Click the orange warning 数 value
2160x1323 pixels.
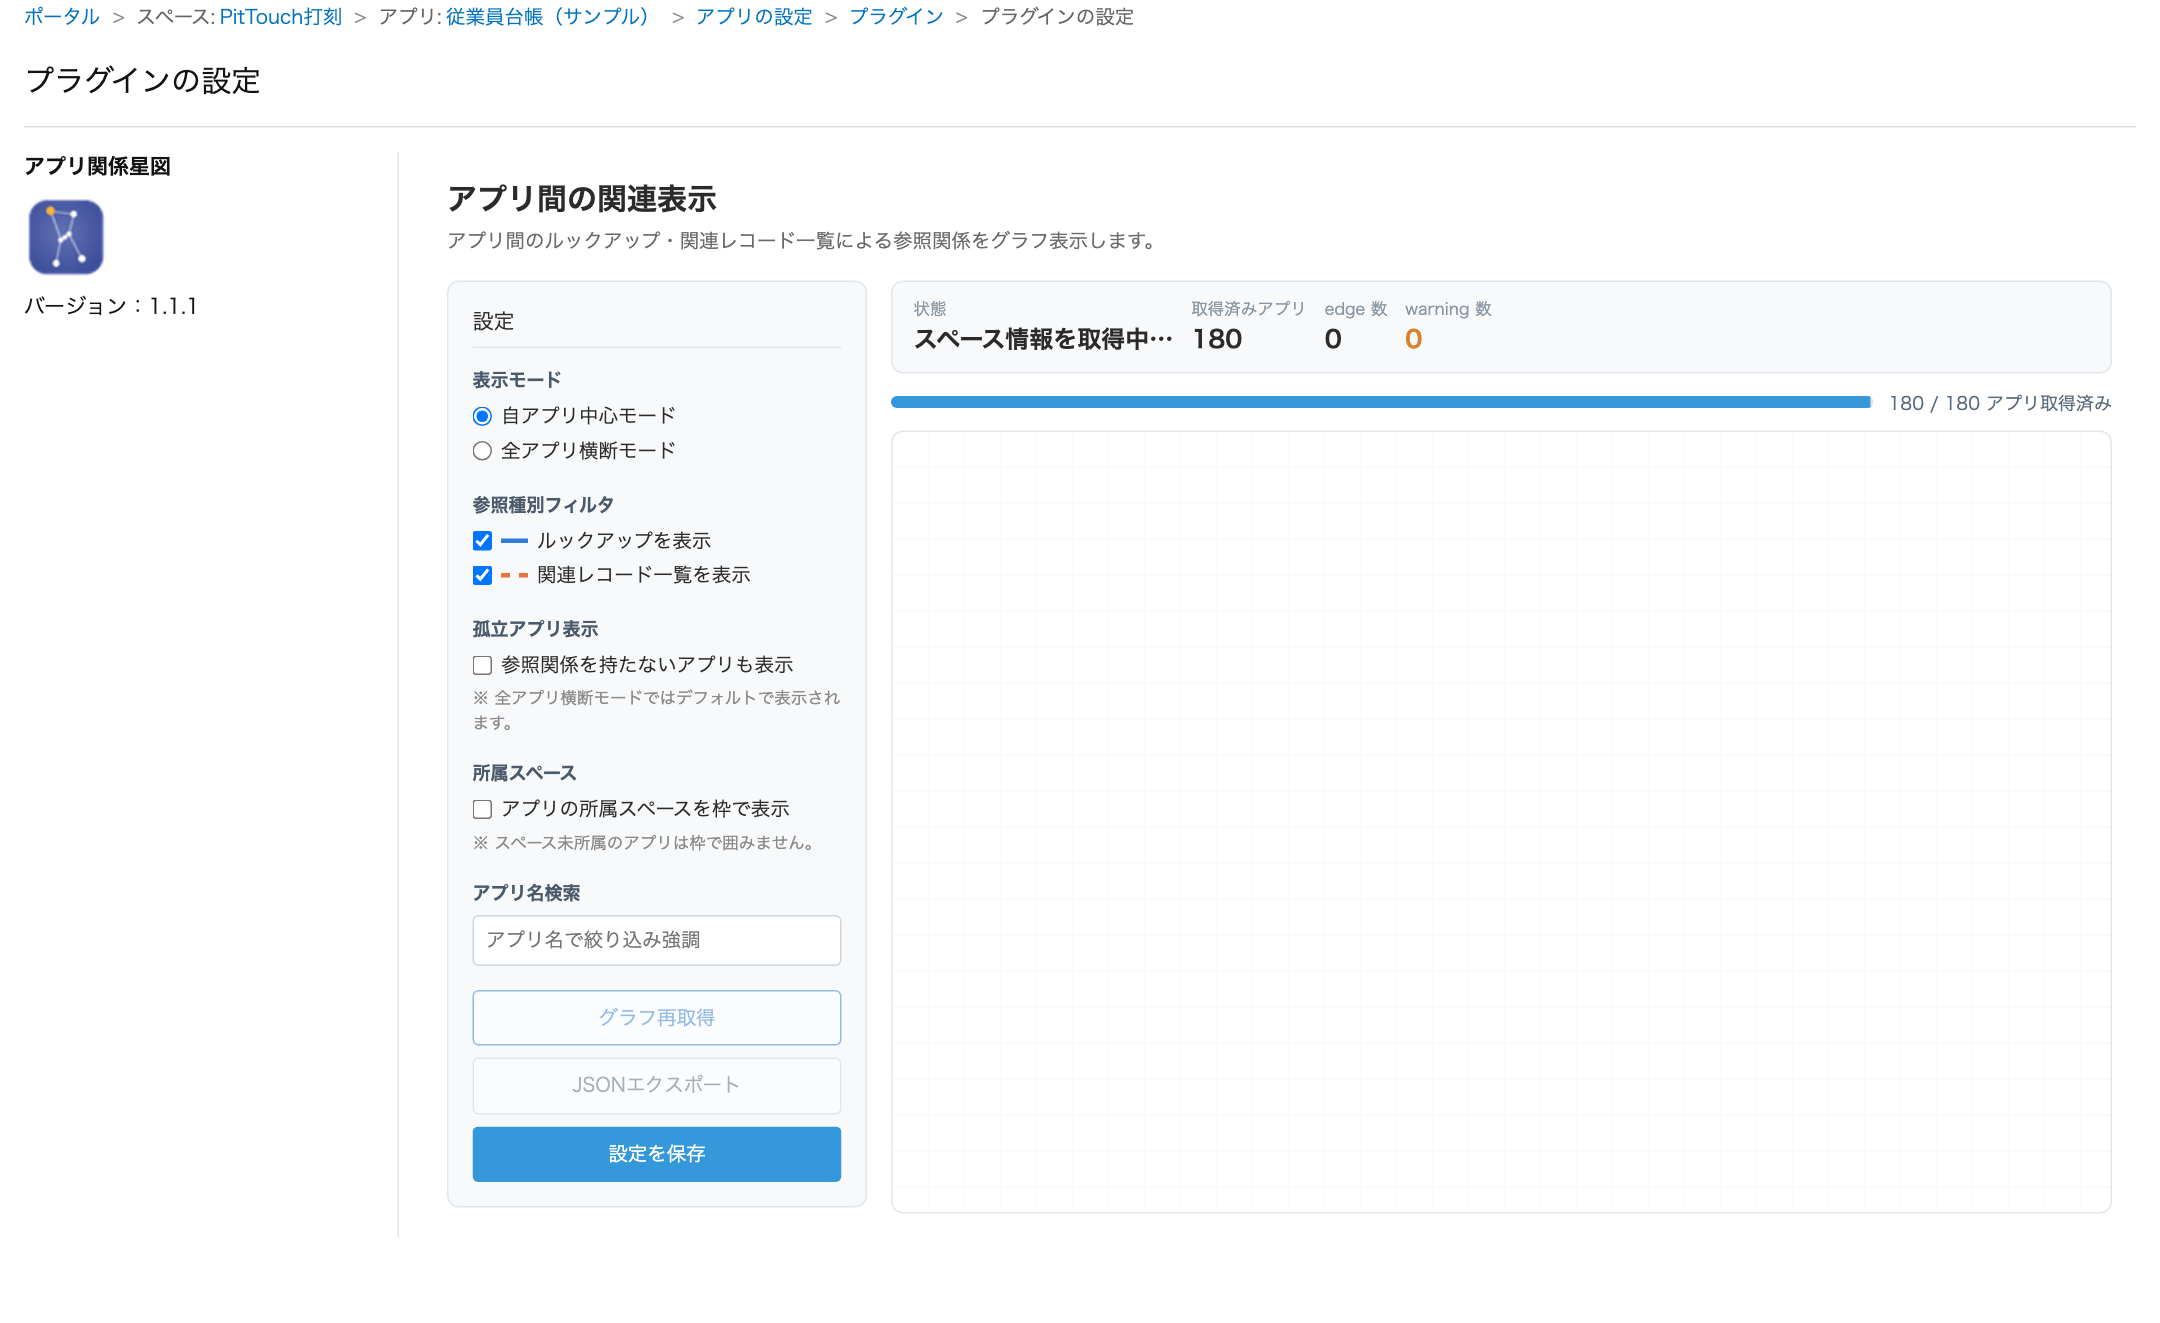(x=1413, y=339)
